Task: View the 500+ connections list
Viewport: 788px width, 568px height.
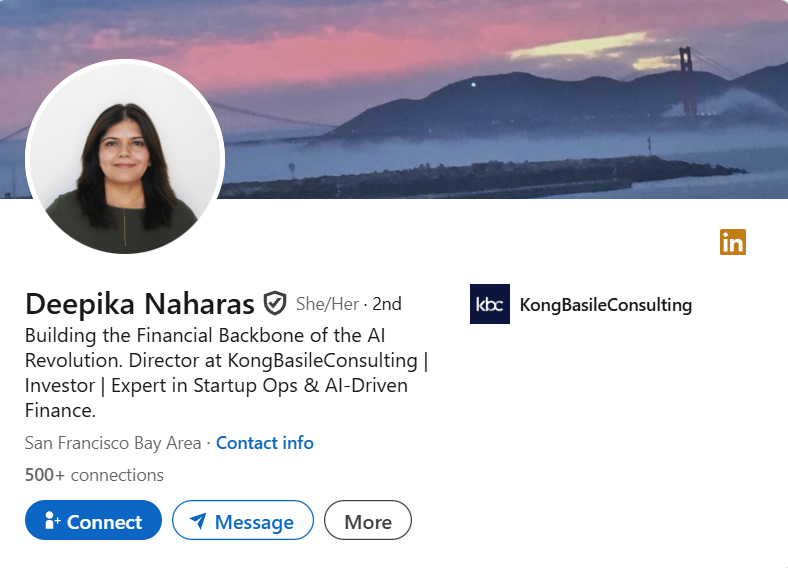Action: (x=94, y=475)
